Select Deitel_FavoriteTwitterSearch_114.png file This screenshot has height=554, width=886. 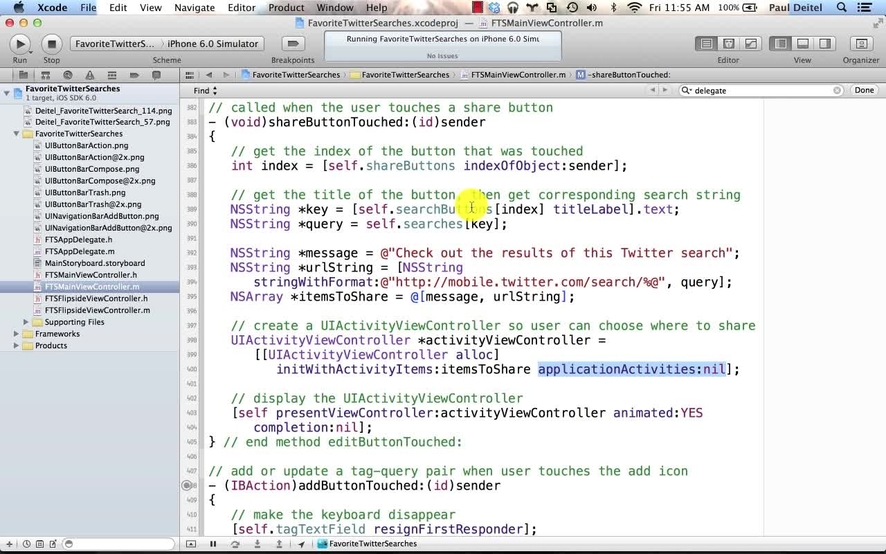pos(103,111)
